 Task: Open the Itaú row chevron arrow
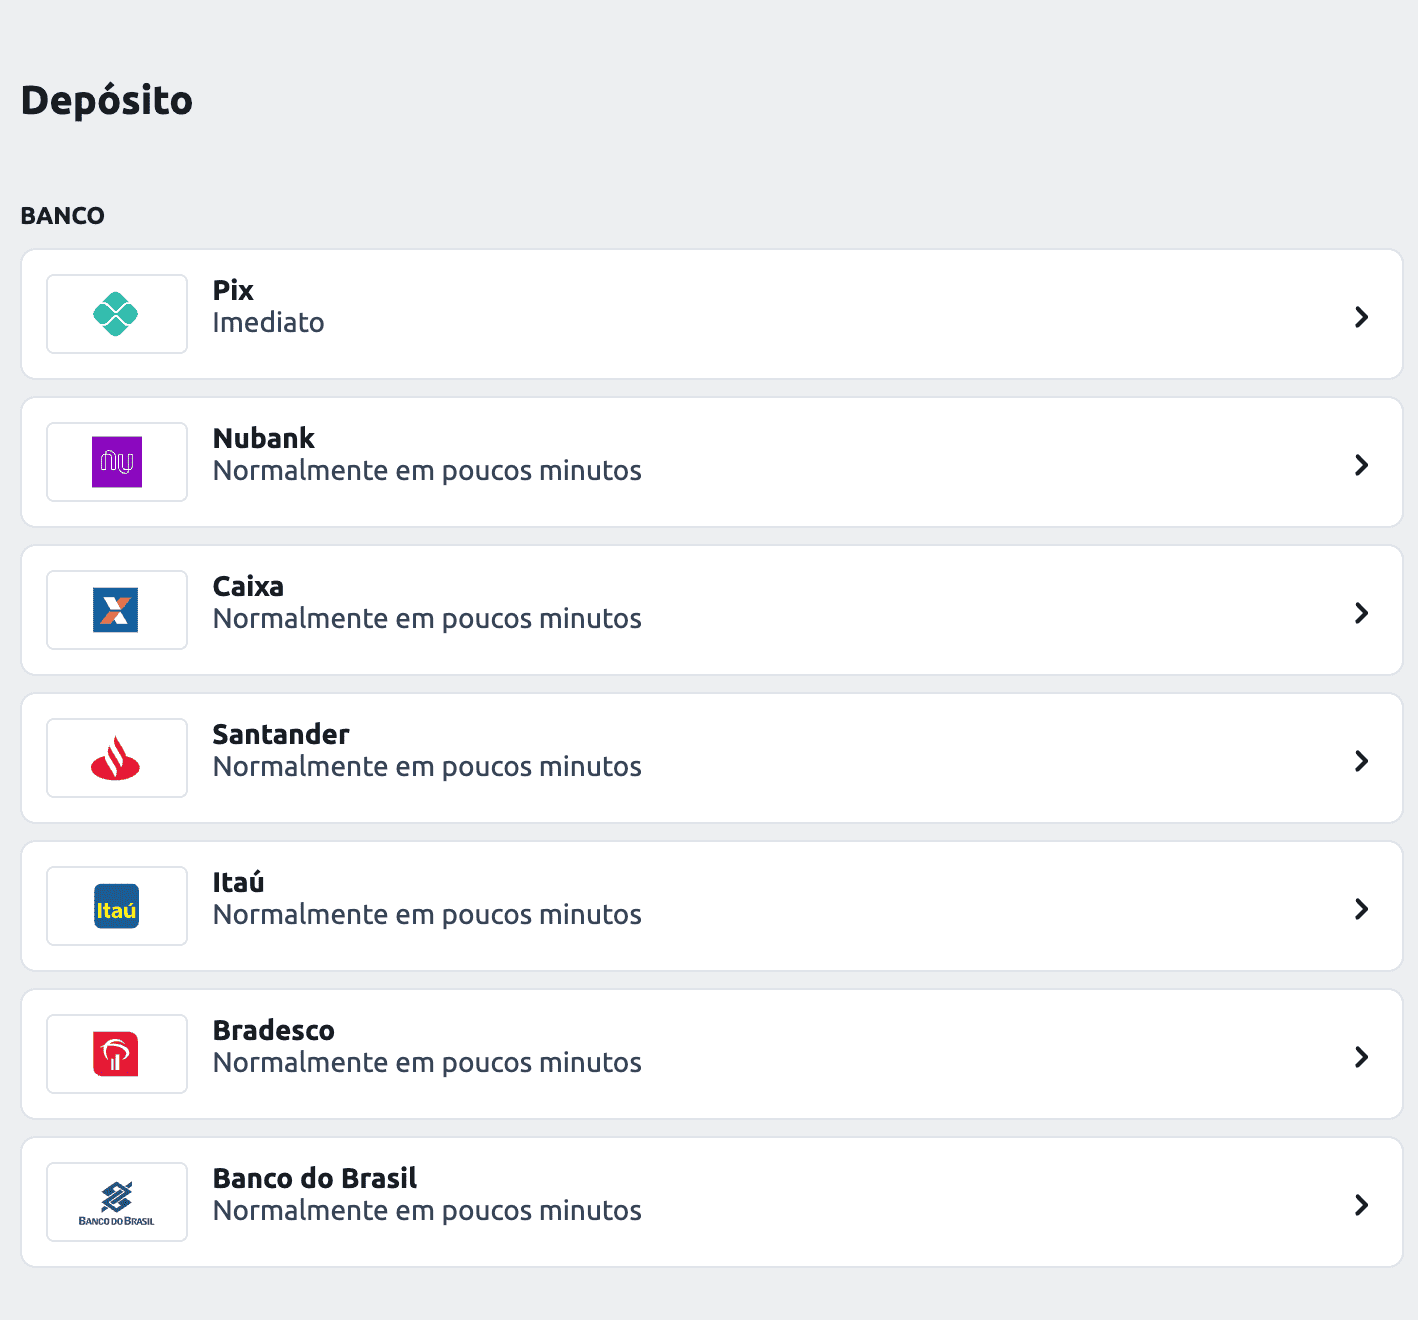tap(1361, 909)
